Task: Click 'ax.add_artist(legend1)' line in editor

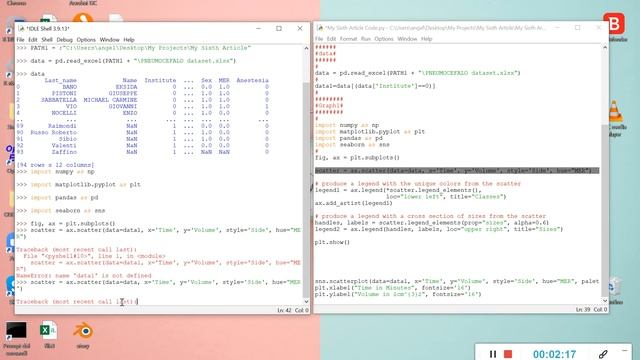Action: pyautogui.click(x=353, y=203)
